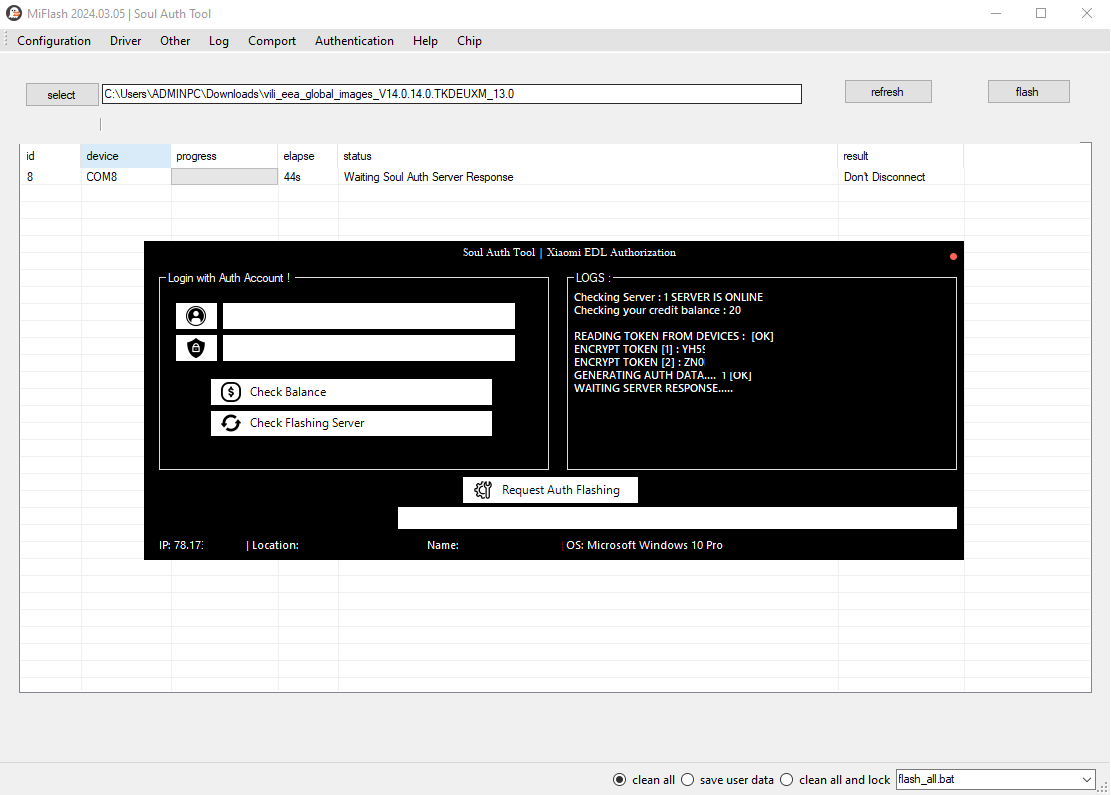Click the password input field
The height and width of the screenshot is (795, 1111).
click(x=368, y=348)
